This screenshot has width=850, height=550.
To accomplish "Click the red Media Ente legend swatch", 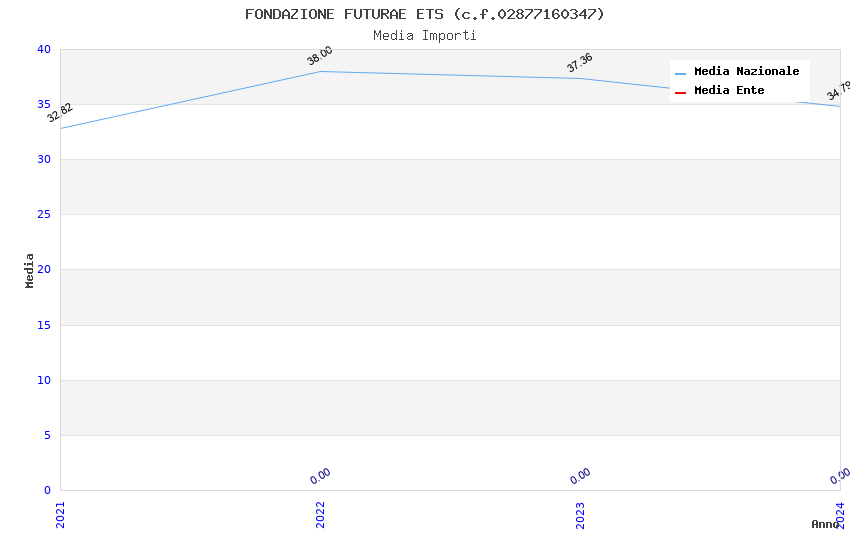I will pyautogui.click(x=680, y=92).
